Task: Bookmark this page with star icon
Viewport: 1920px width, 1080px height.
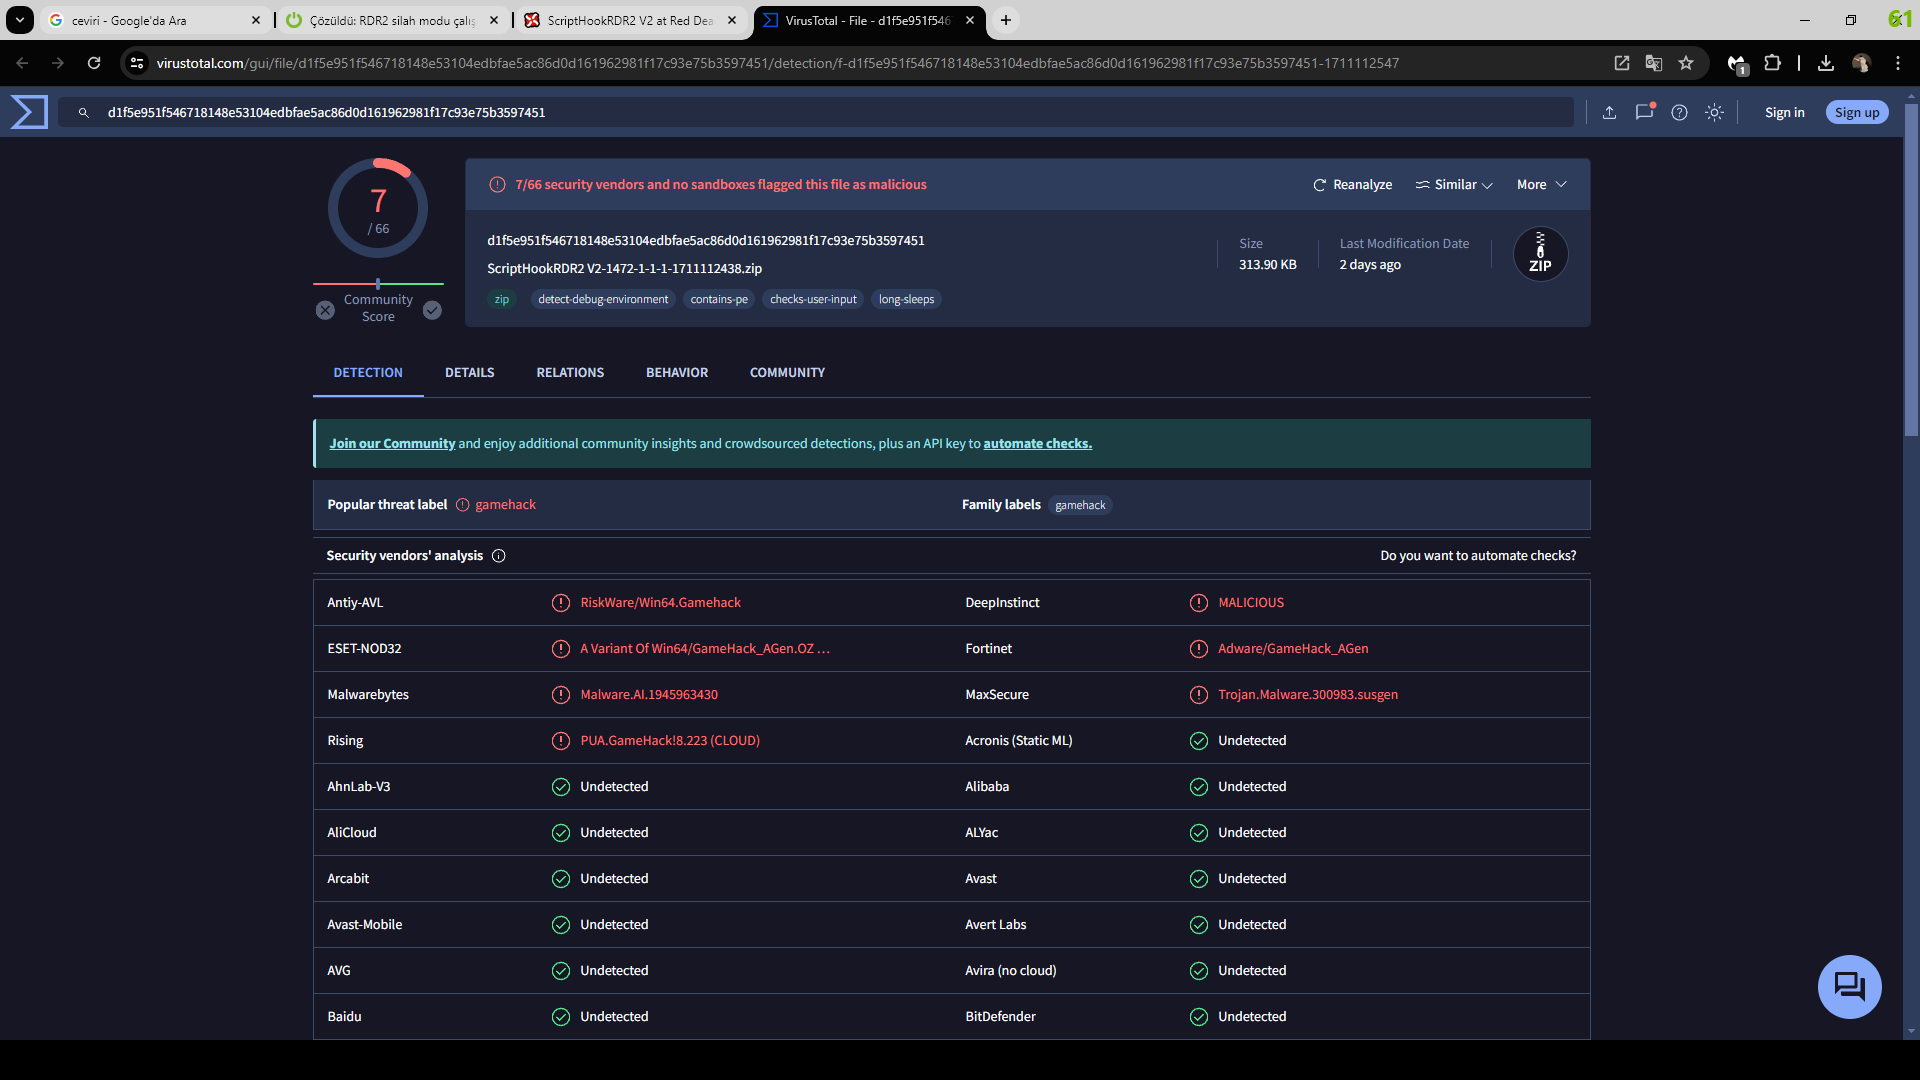Action: tap(1686, 63)
